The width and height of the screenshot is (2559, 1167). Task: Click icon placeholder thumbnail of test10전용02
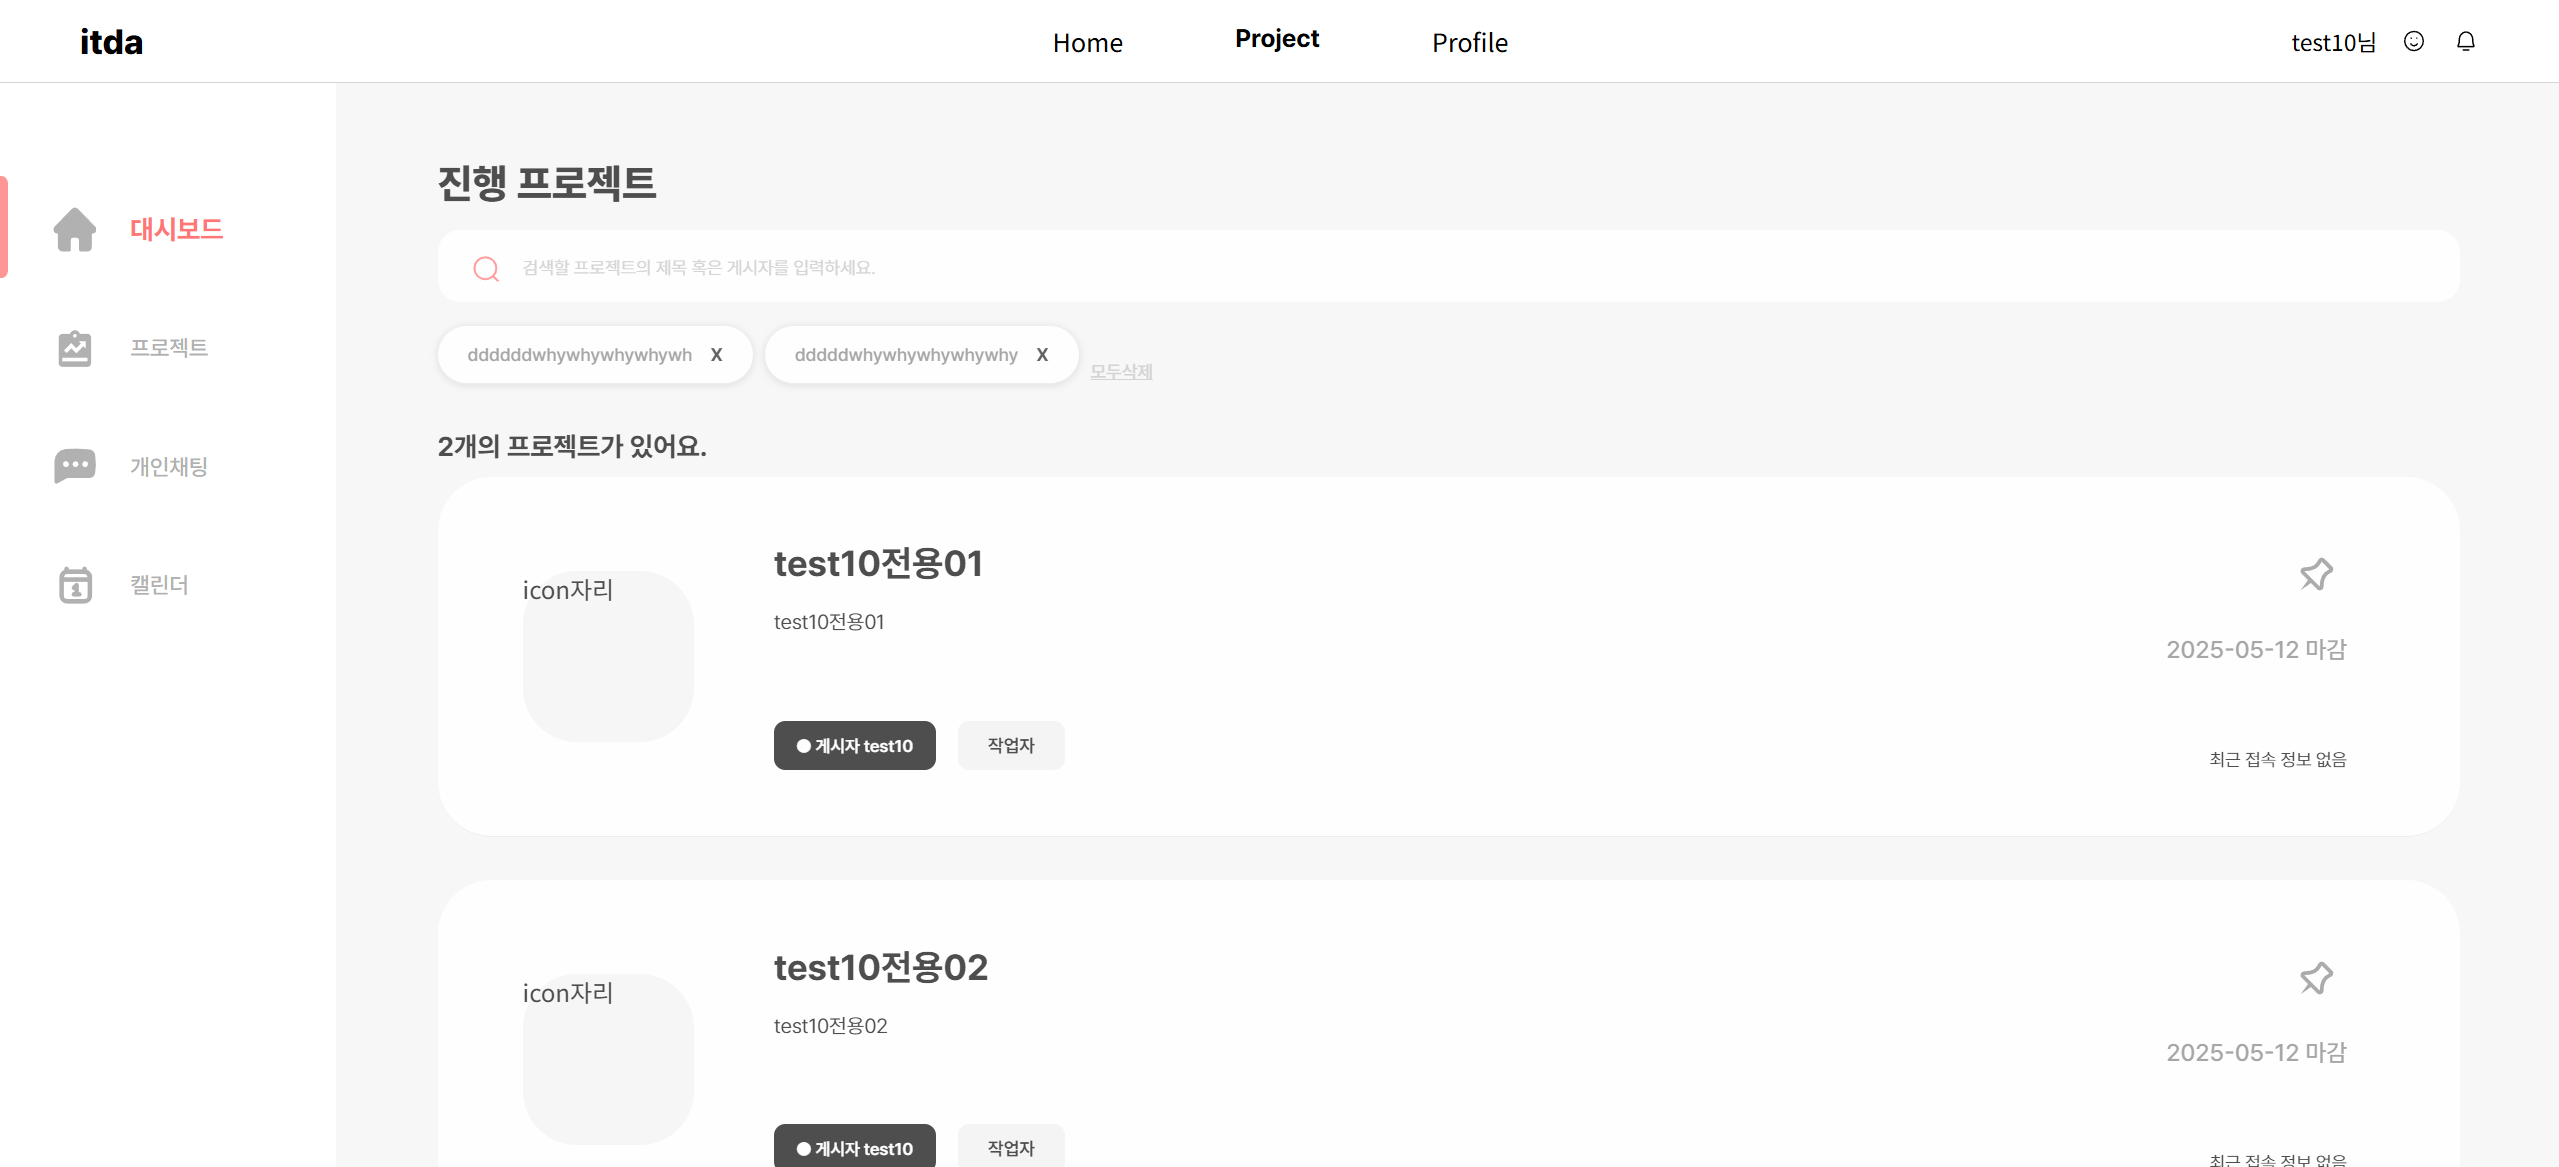click(608, 1058)
